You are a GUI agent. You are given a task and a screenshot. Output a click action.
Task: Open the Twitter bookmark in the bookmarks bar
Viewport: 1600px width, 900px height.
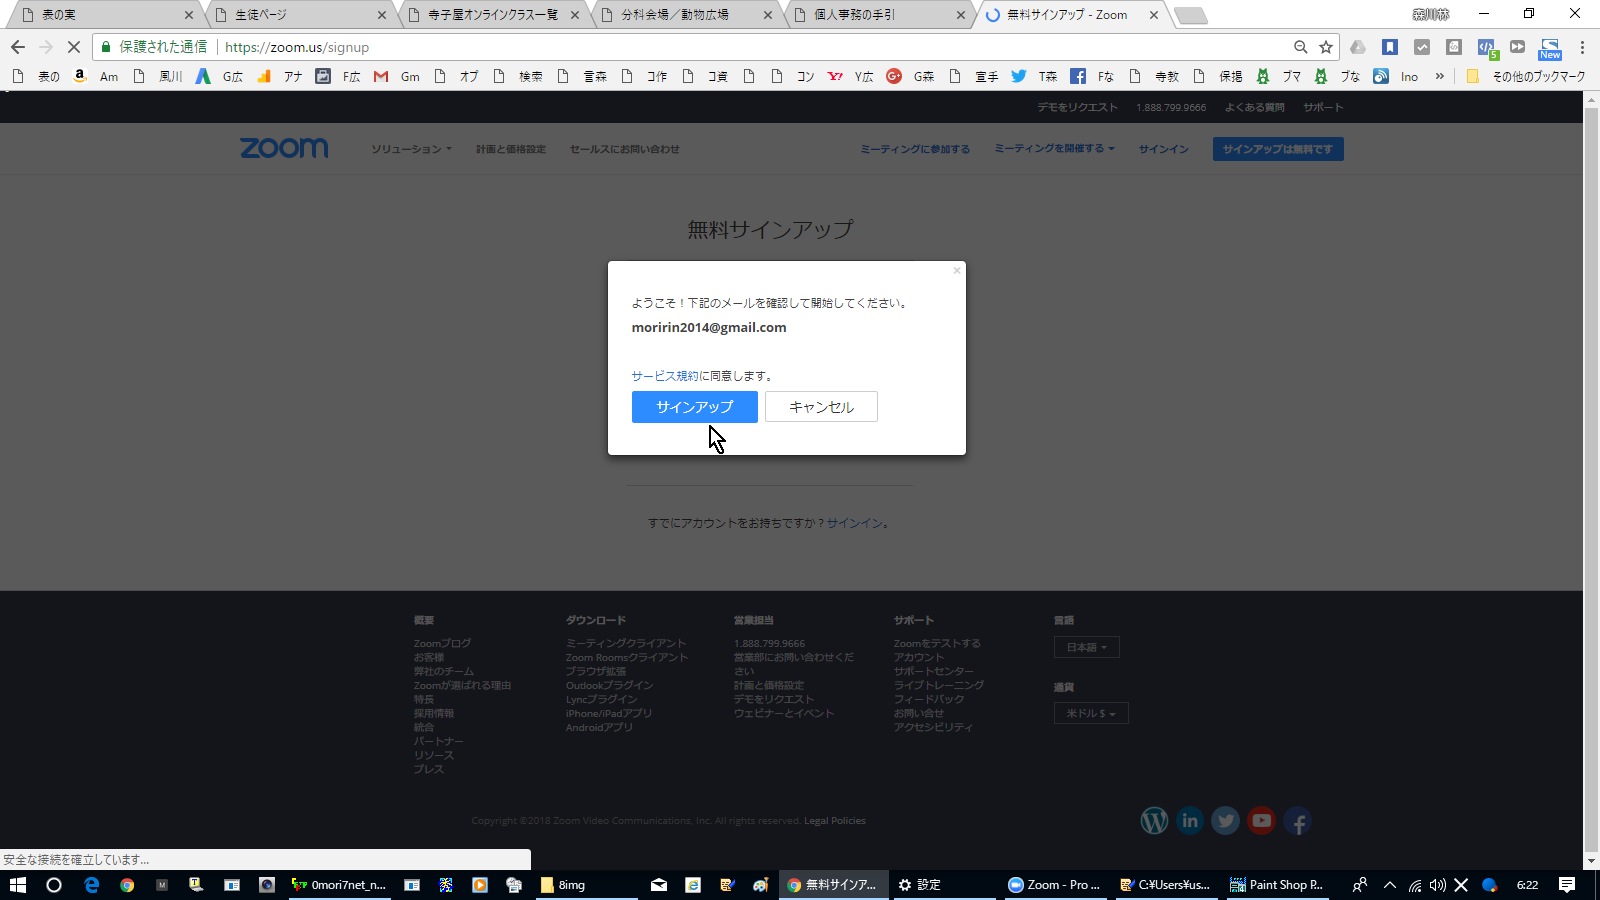pos(1034,76)
